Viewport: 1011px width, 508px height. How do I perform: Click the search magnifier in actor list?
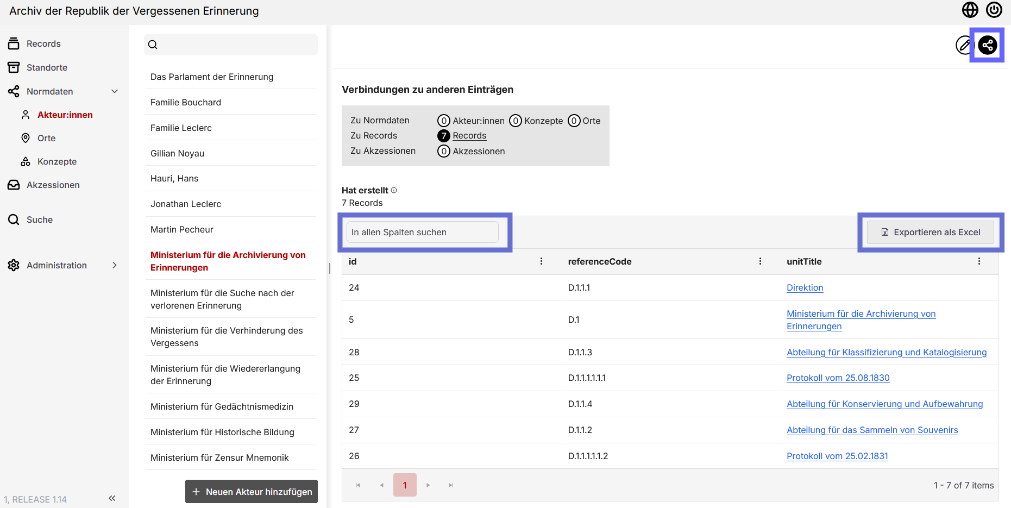[153, 44]
